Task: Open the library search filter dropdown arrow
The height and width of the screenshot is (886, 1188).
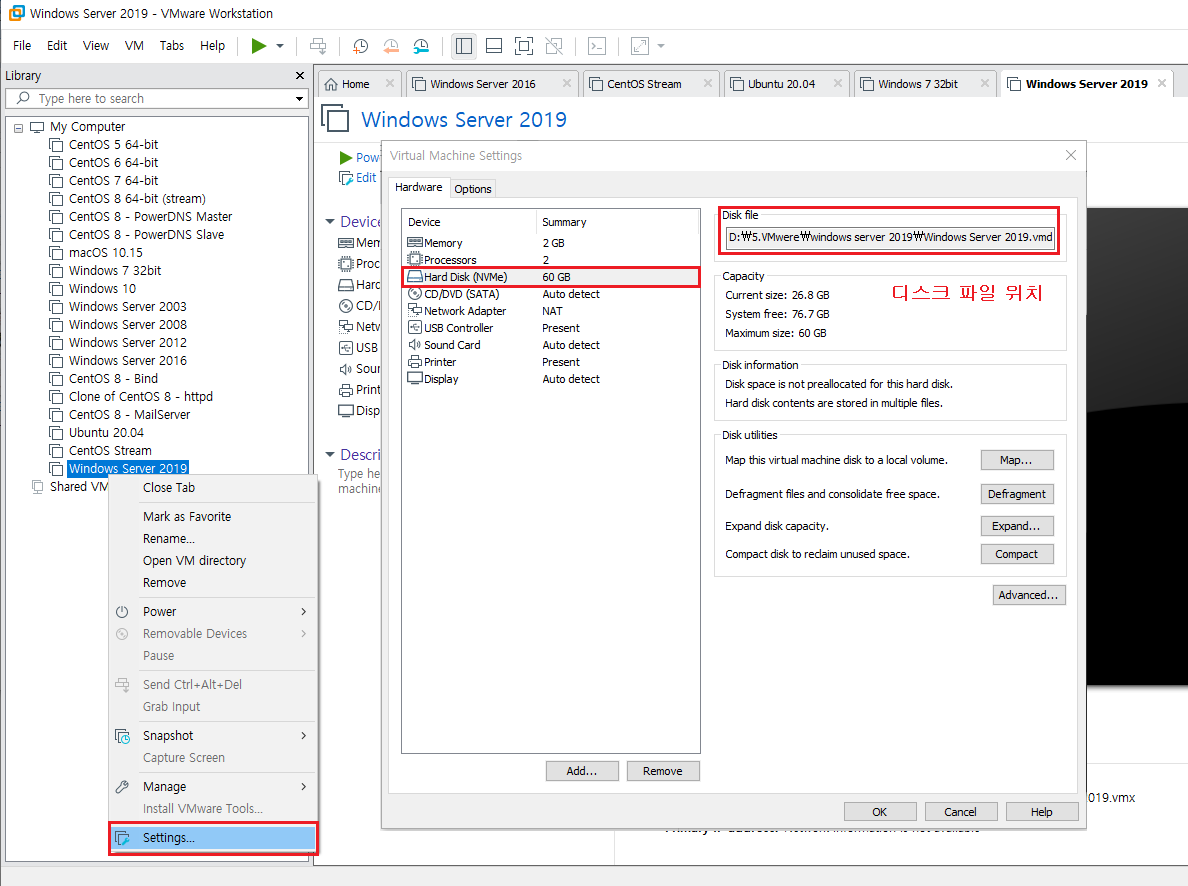Action: coord(299,99)
